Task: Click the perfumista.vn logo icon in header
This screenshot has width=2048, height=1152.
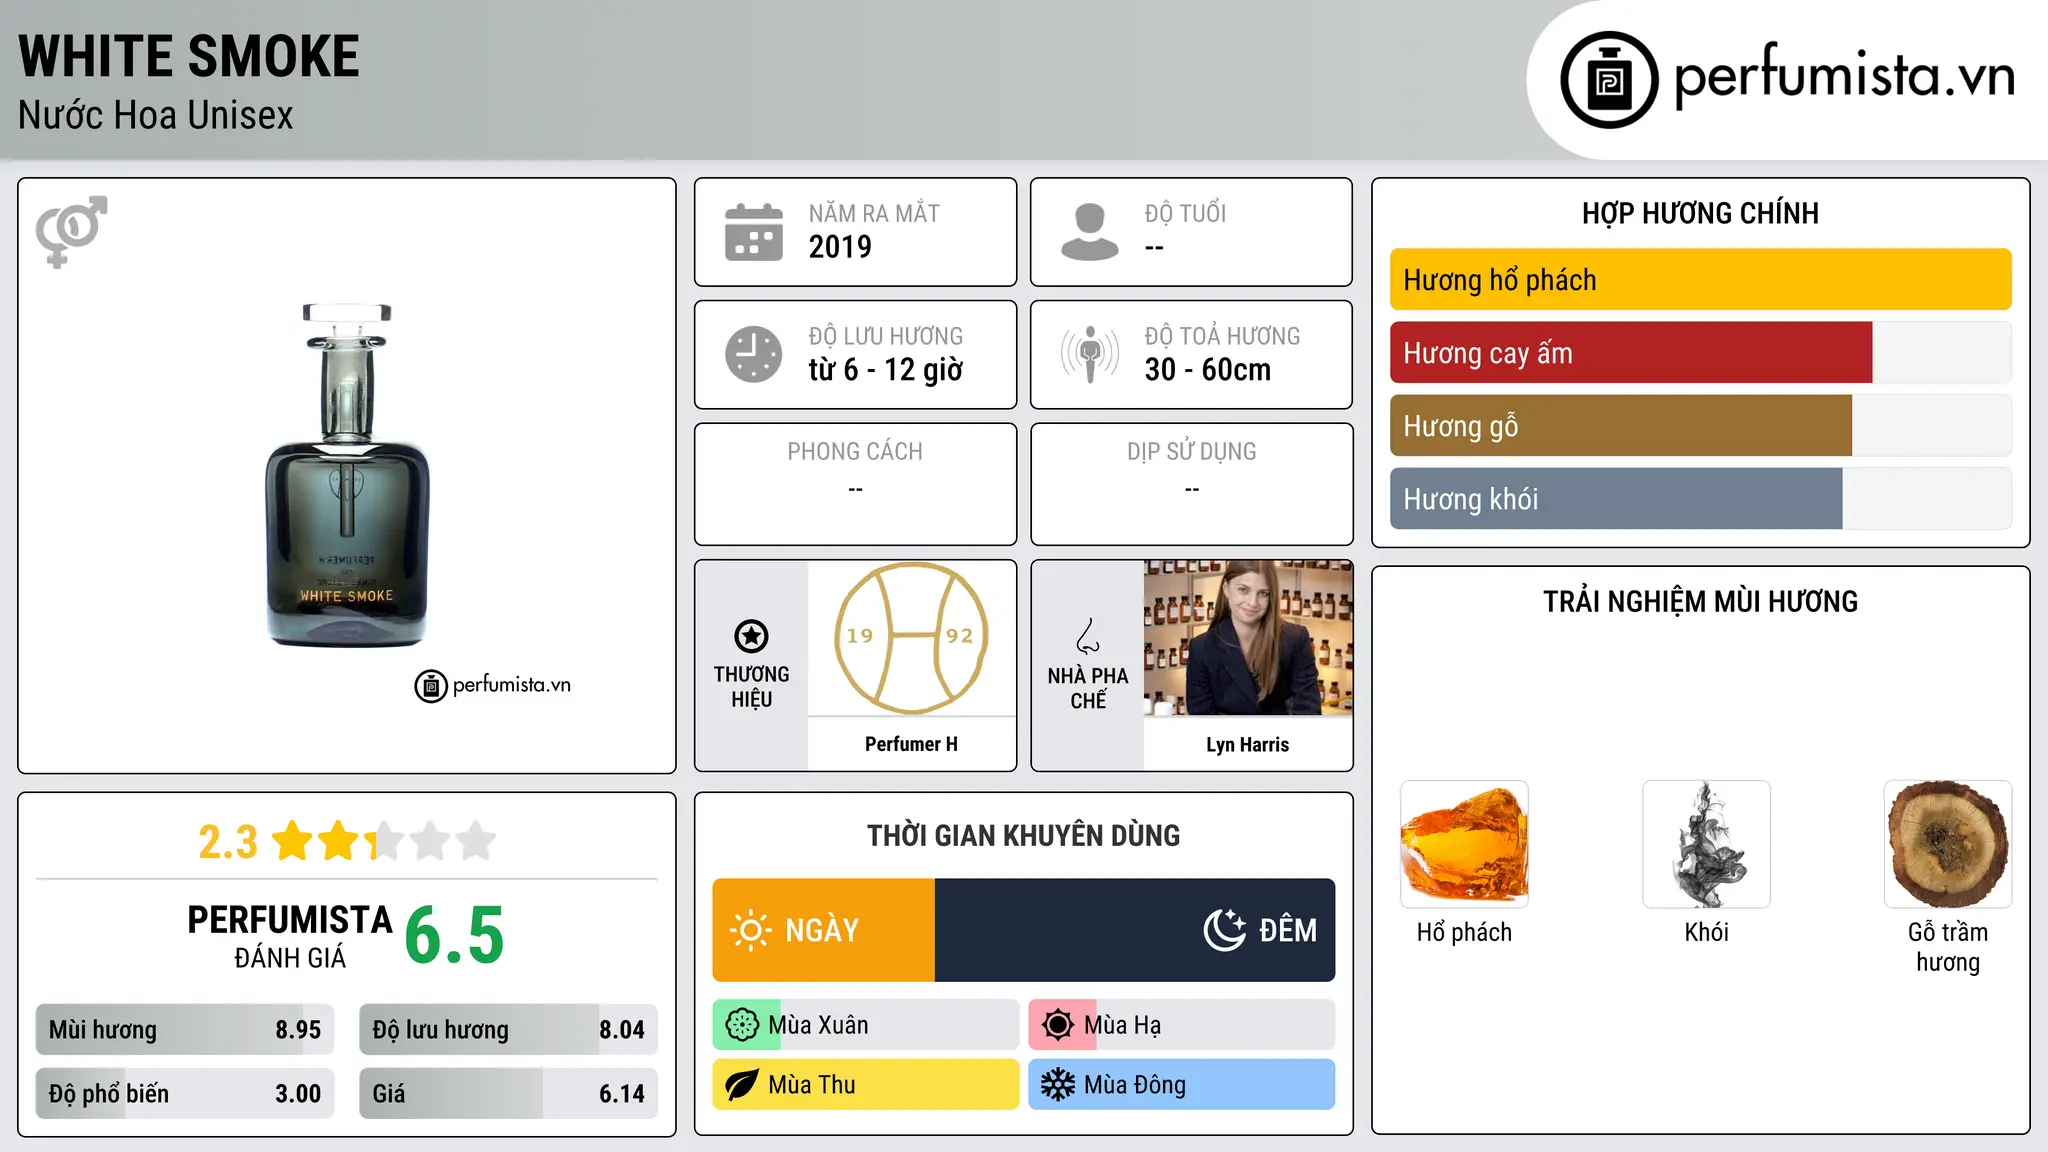Action: (x=1609, y=80)
